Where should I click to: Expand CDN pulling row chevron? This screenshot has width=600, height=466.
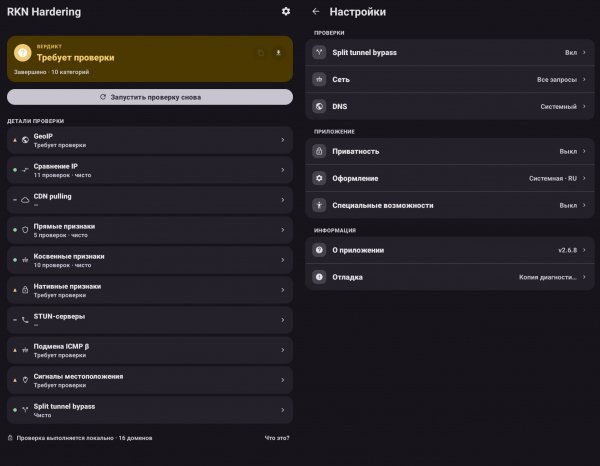click(x=283, y=200)
